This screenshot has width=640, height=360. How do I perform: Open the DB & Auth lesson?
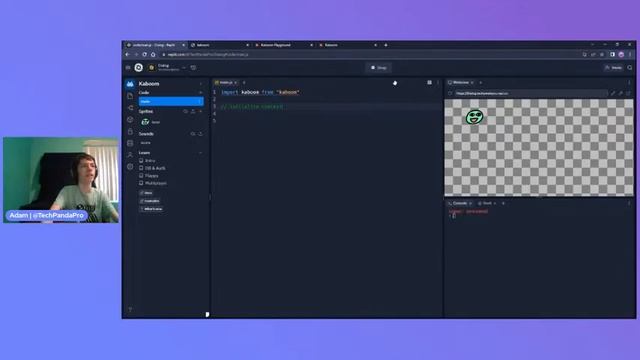tap(152, 168)
